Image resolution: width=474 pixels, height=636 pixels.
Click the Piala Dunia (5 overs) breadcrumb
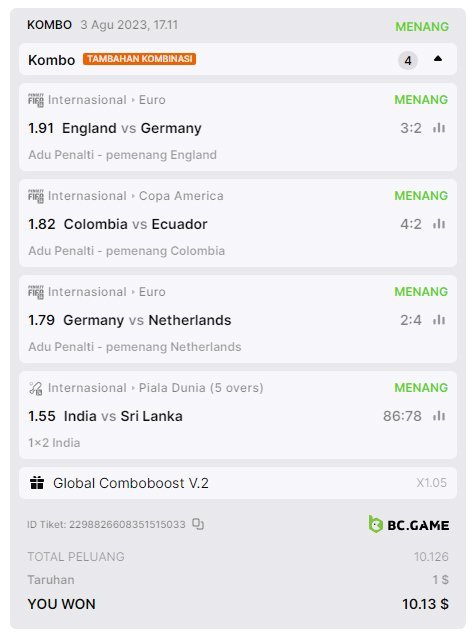tap(201, 388)
